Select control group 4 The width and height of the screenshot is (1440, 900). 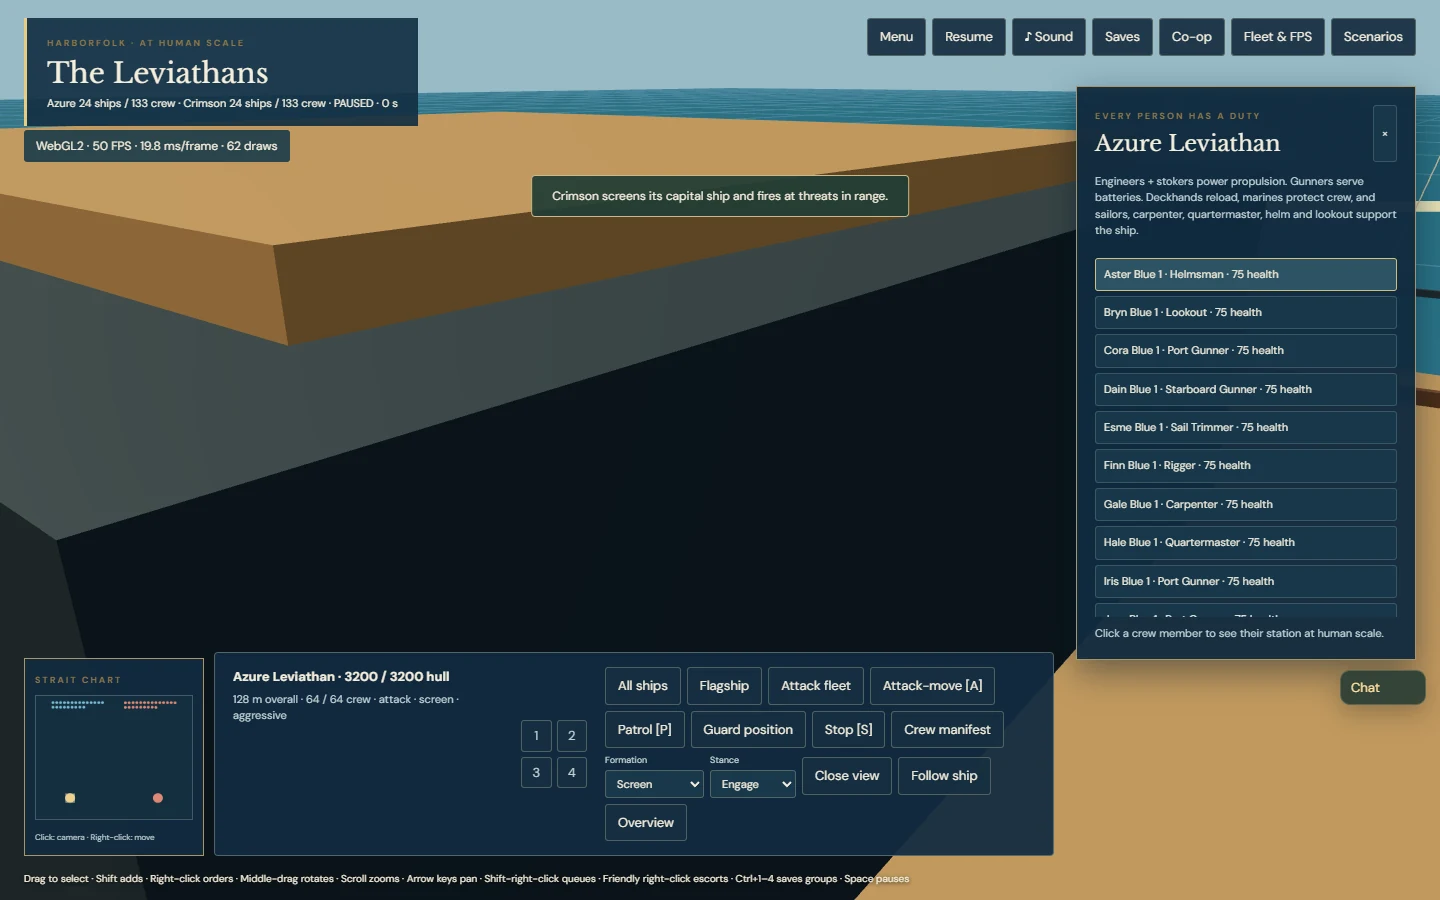(x=572, y=772)
